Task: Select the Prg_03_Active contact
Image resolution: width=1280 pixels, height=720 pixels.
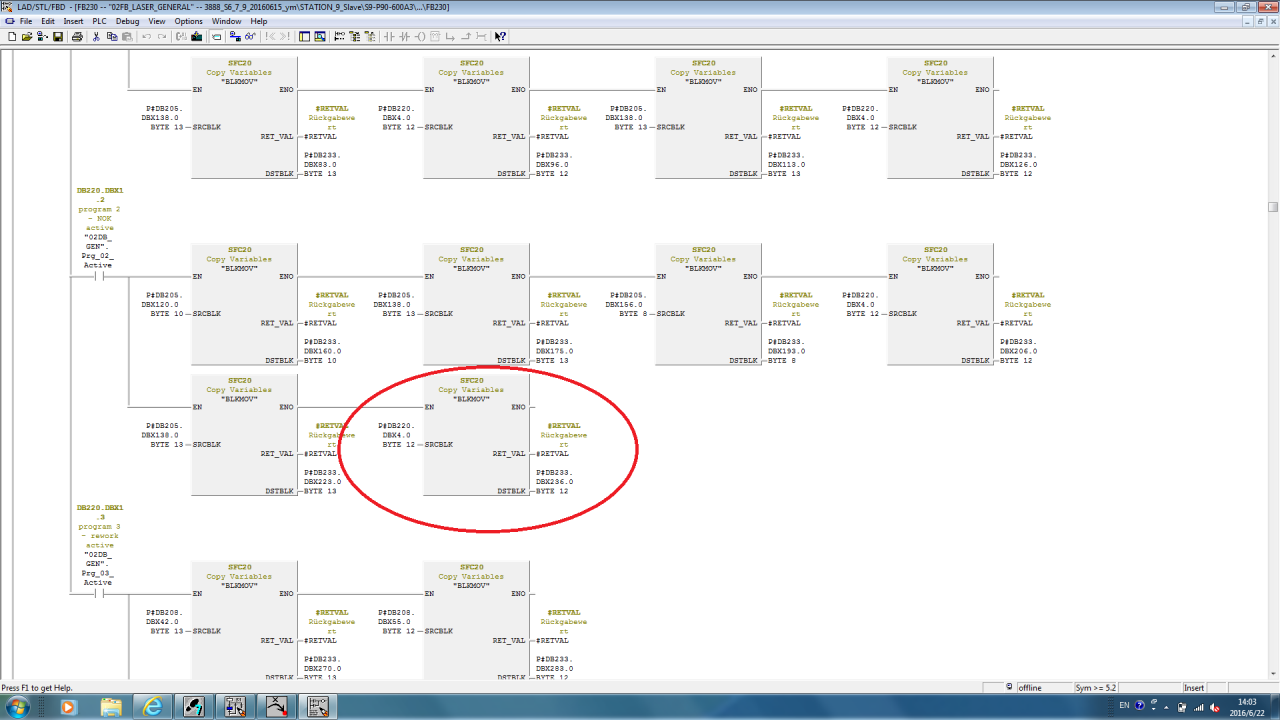Action: (98, 594)
